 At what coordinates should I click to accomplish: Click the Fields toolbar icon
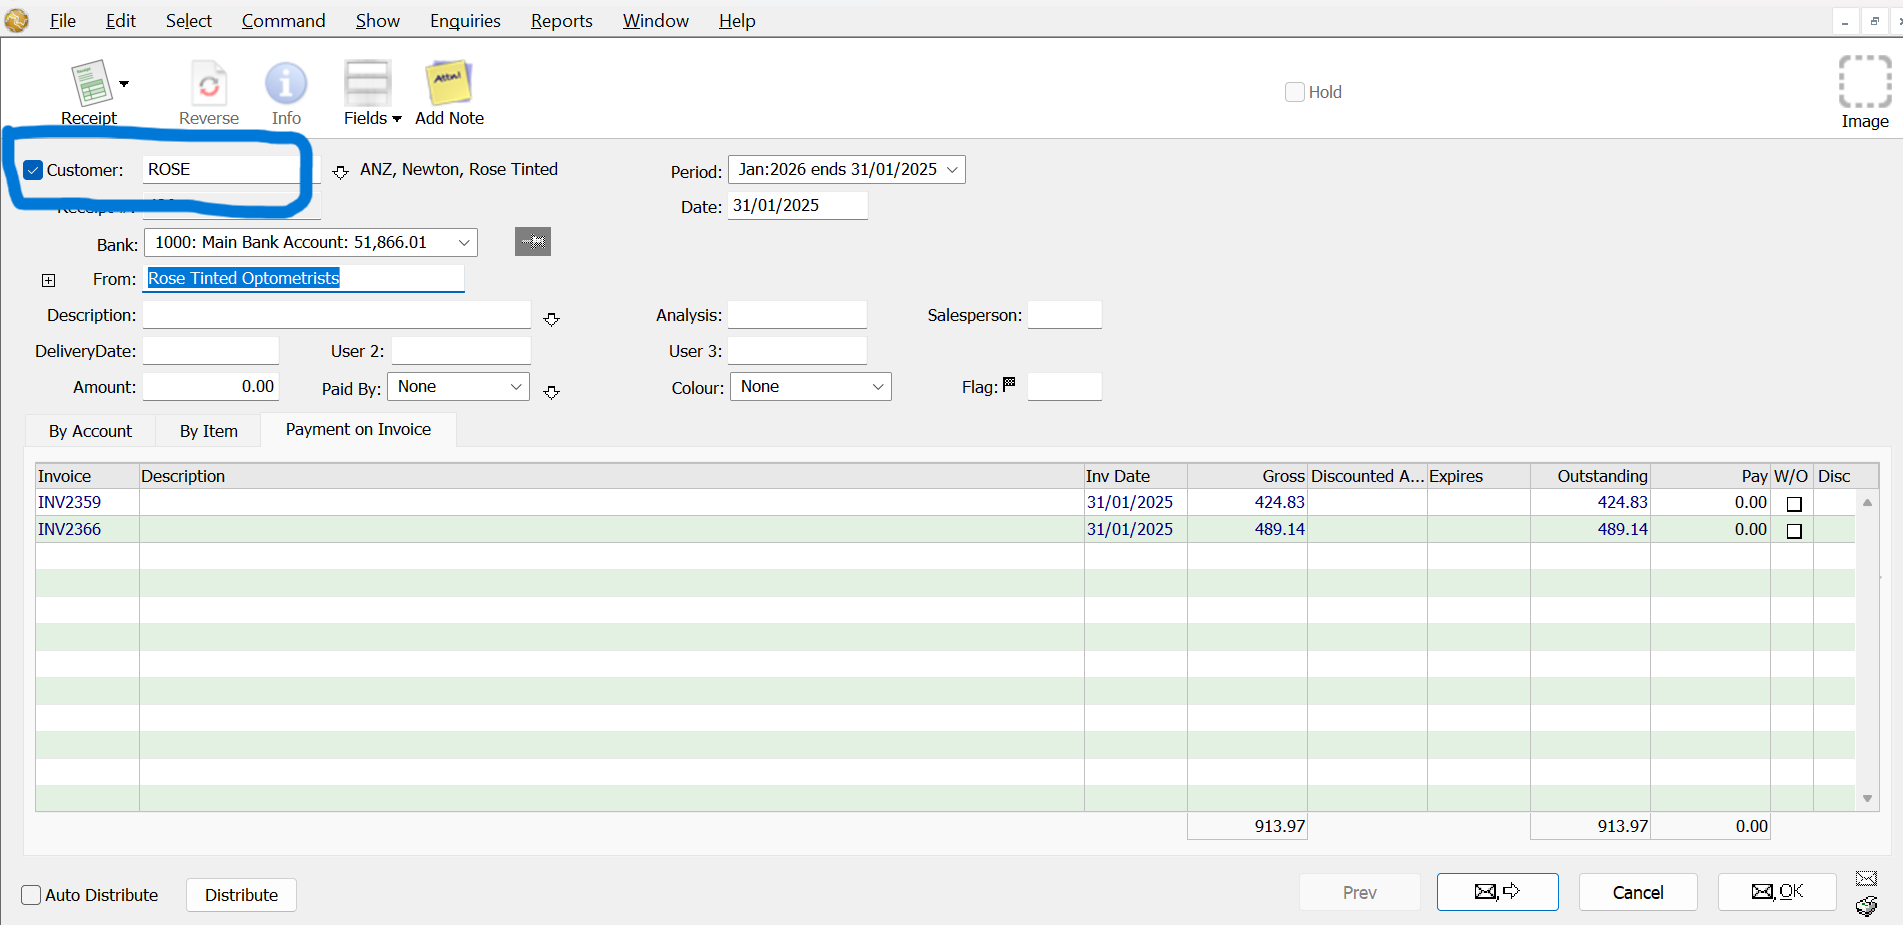coord(367,83)
